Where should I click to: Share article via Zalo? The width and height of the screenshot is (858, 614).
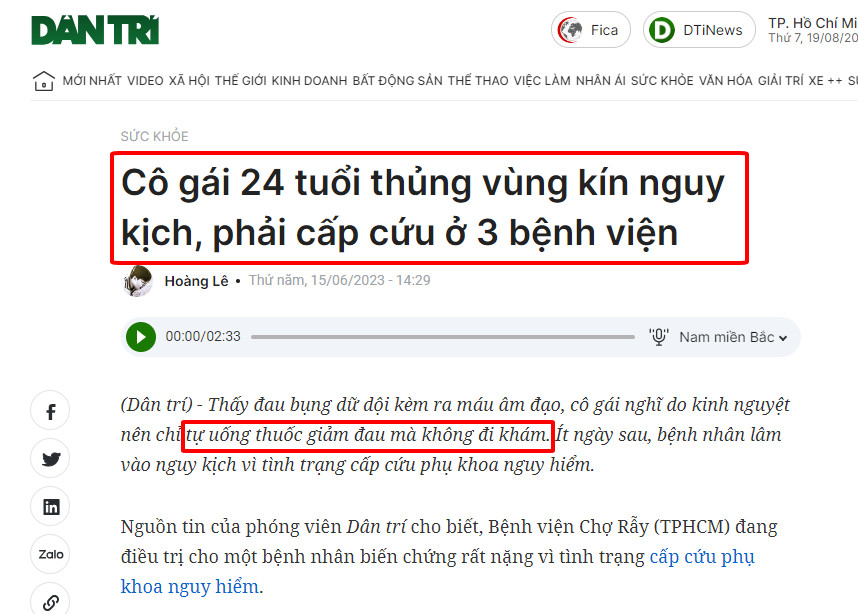tap(50, 554)
